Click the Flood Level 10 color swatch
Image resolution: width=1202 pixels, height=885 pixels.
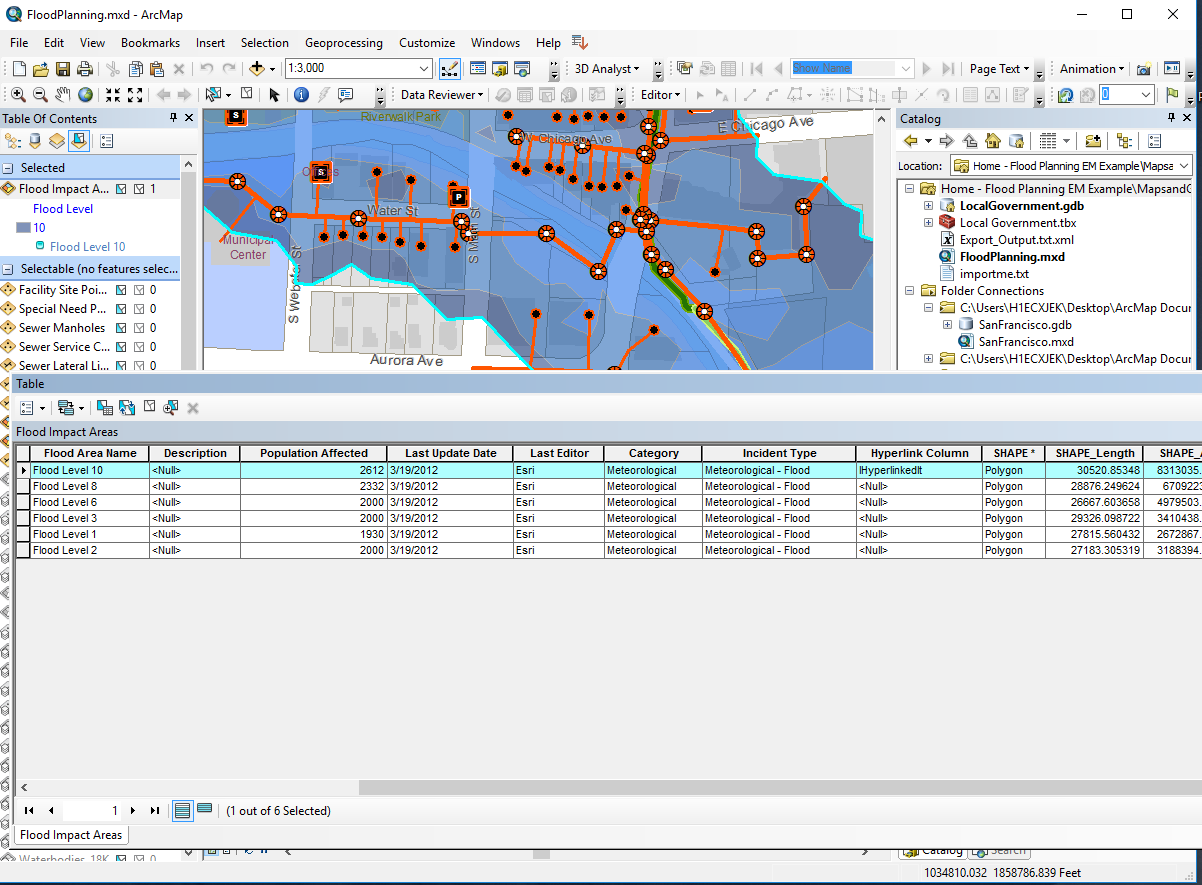click(x=23, y=228)
